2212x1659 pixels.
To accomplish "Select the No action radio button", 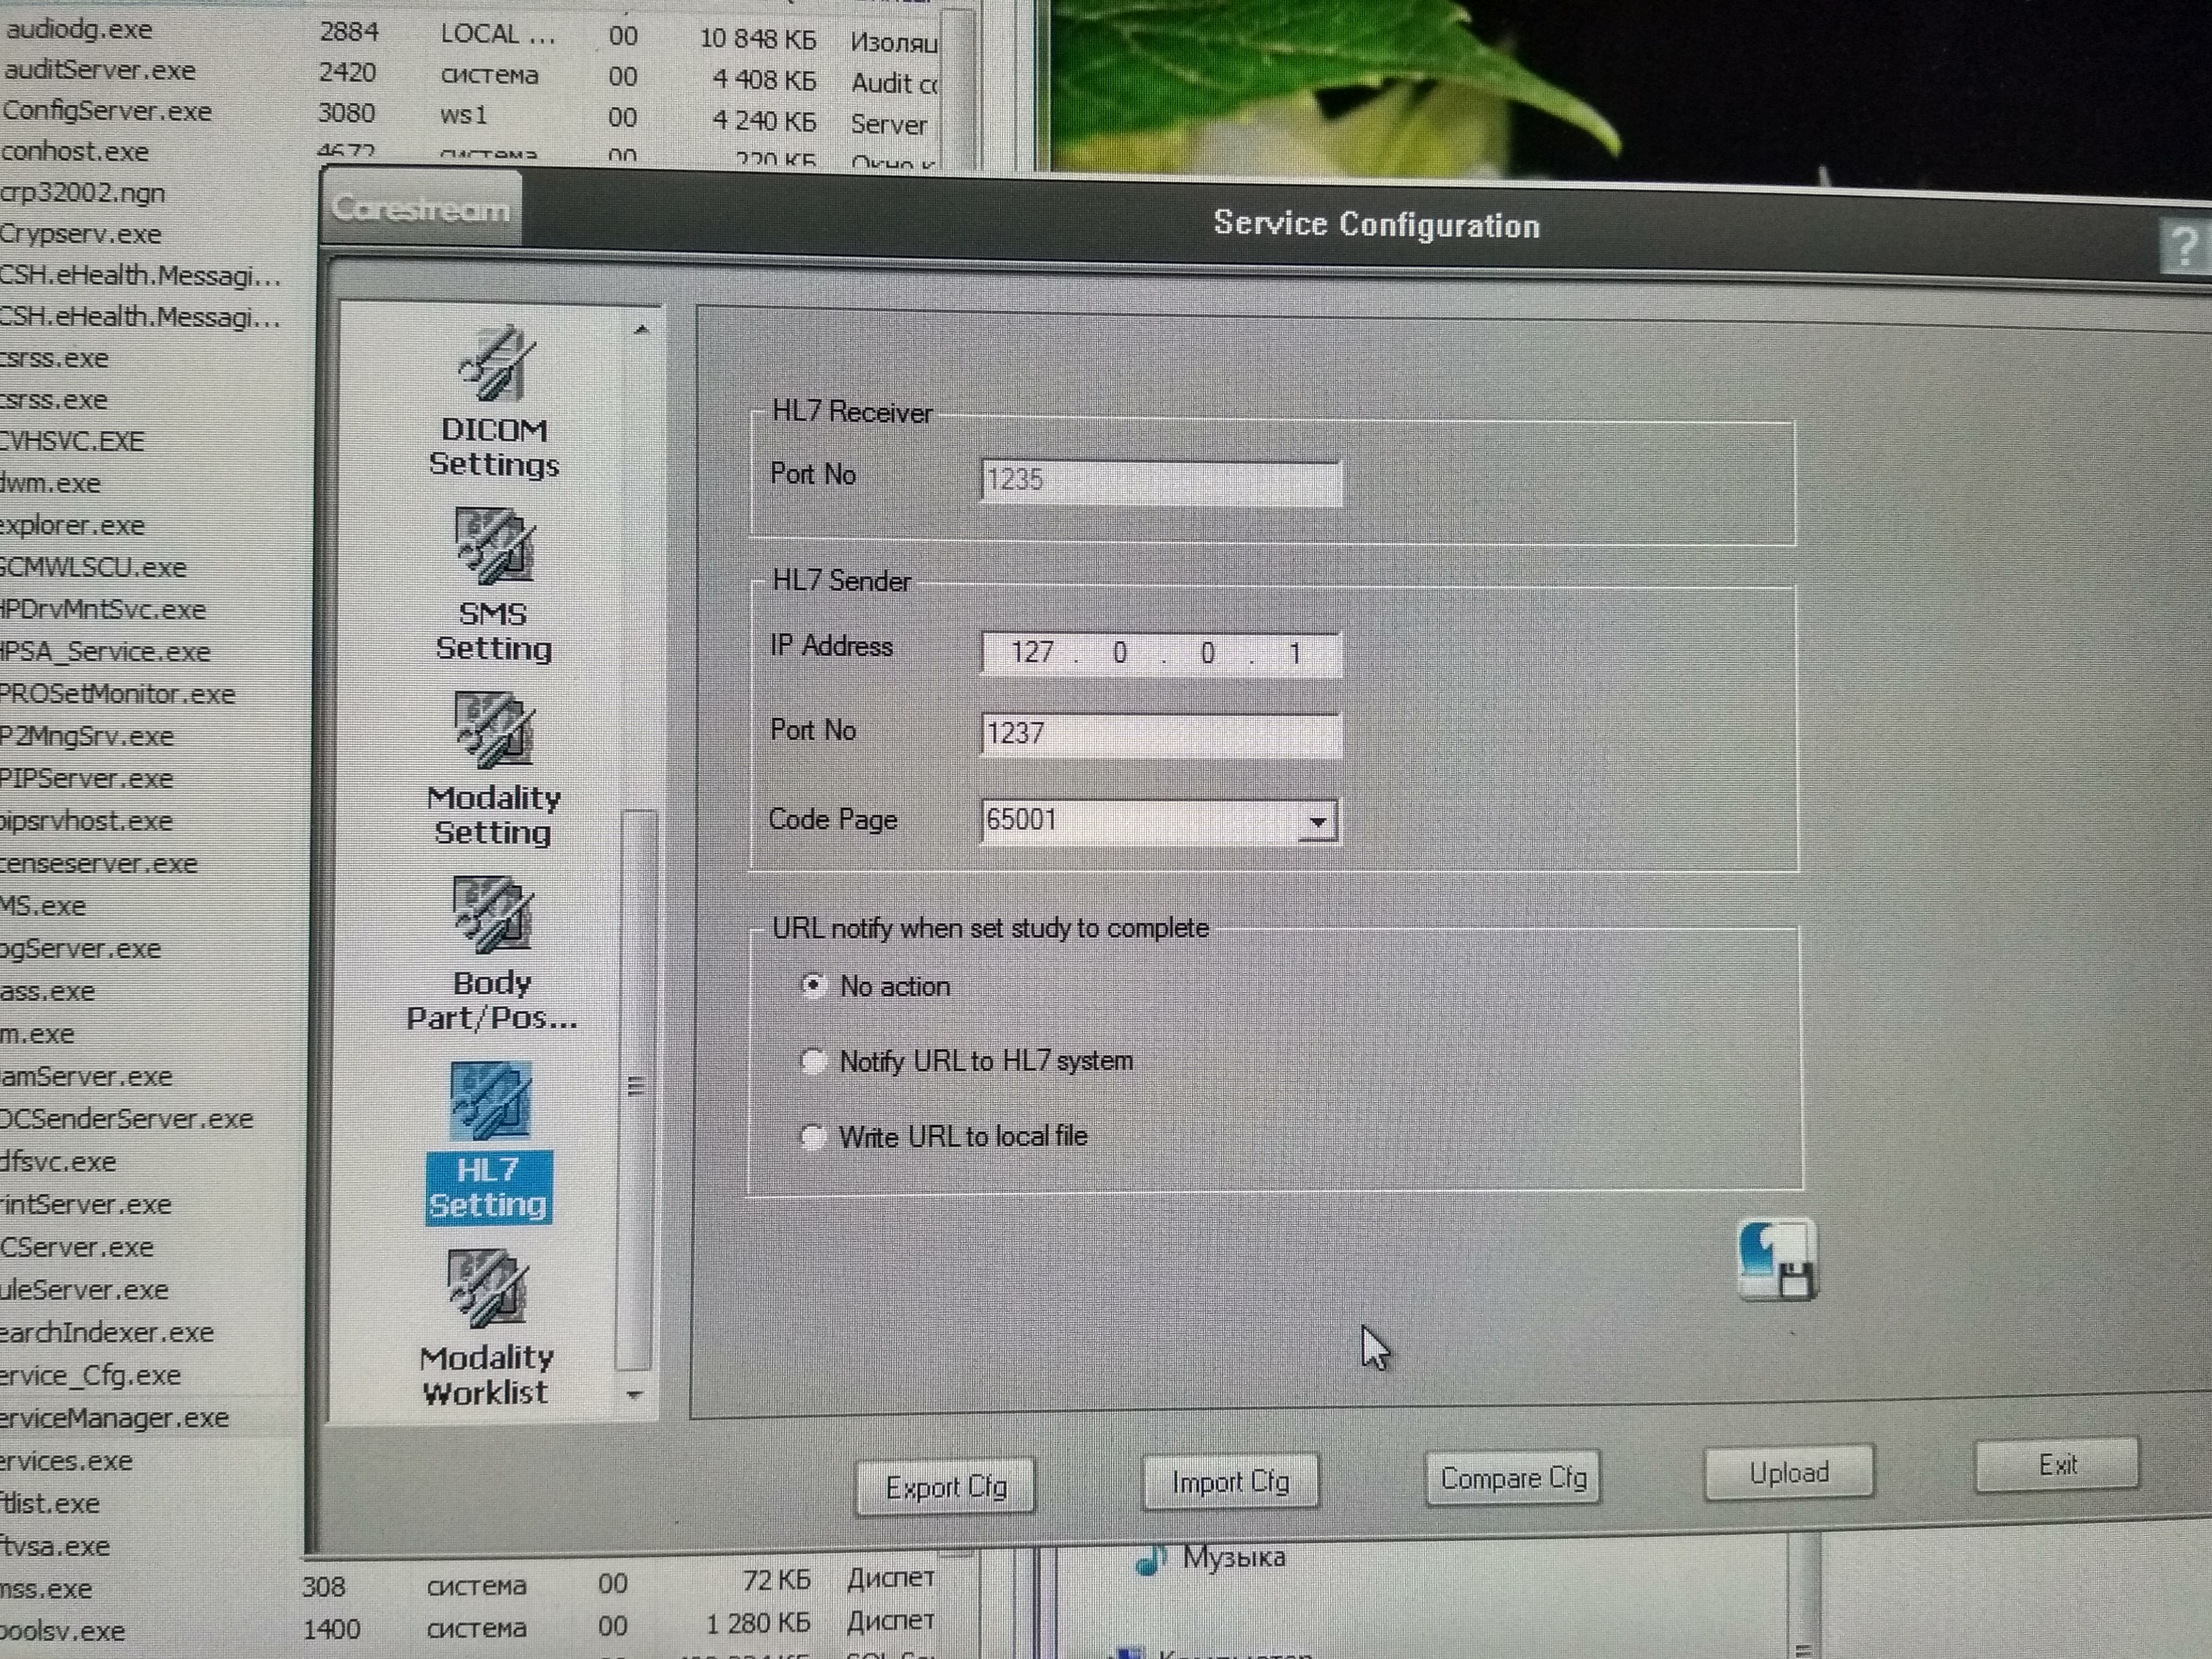I will pyautogui.click(x=813, y=986).
